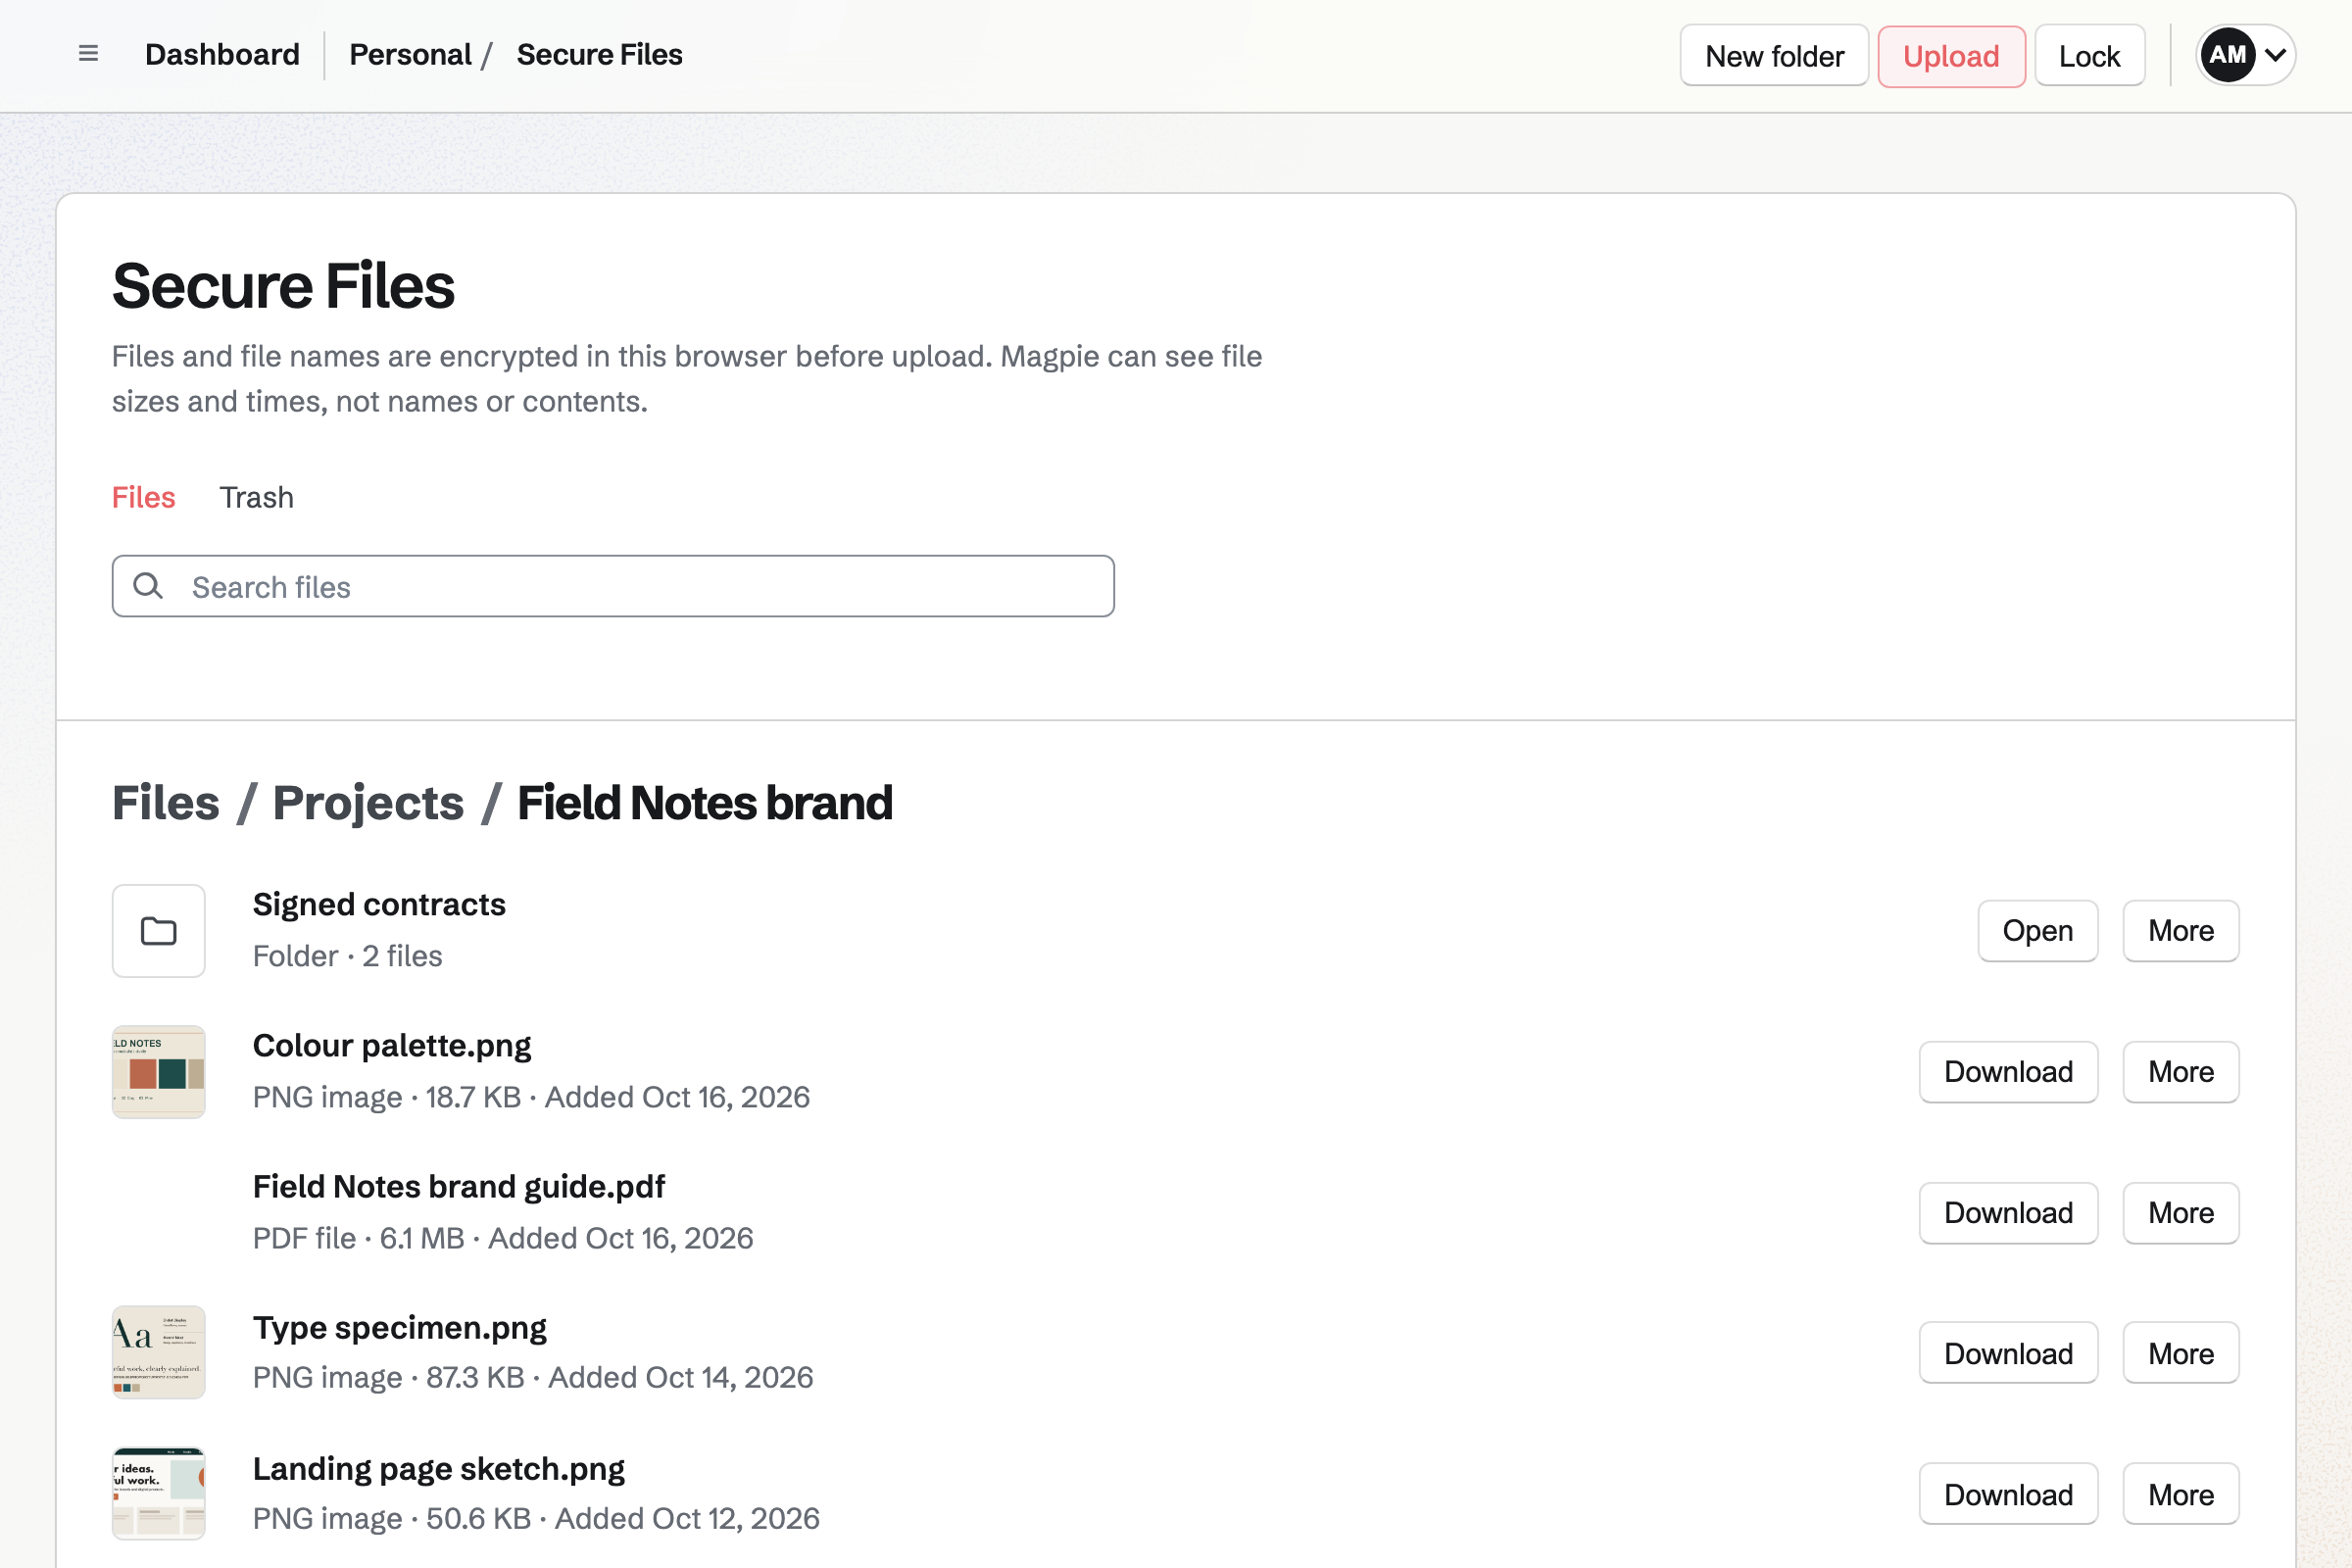Show More options for Signed contracts
The image size is (2352, 1568).
point(2180,931)
